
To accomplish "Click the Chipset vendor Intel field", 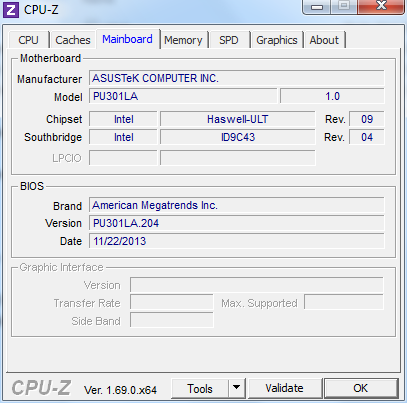I will pyautogui.click(x=123, y=119).
